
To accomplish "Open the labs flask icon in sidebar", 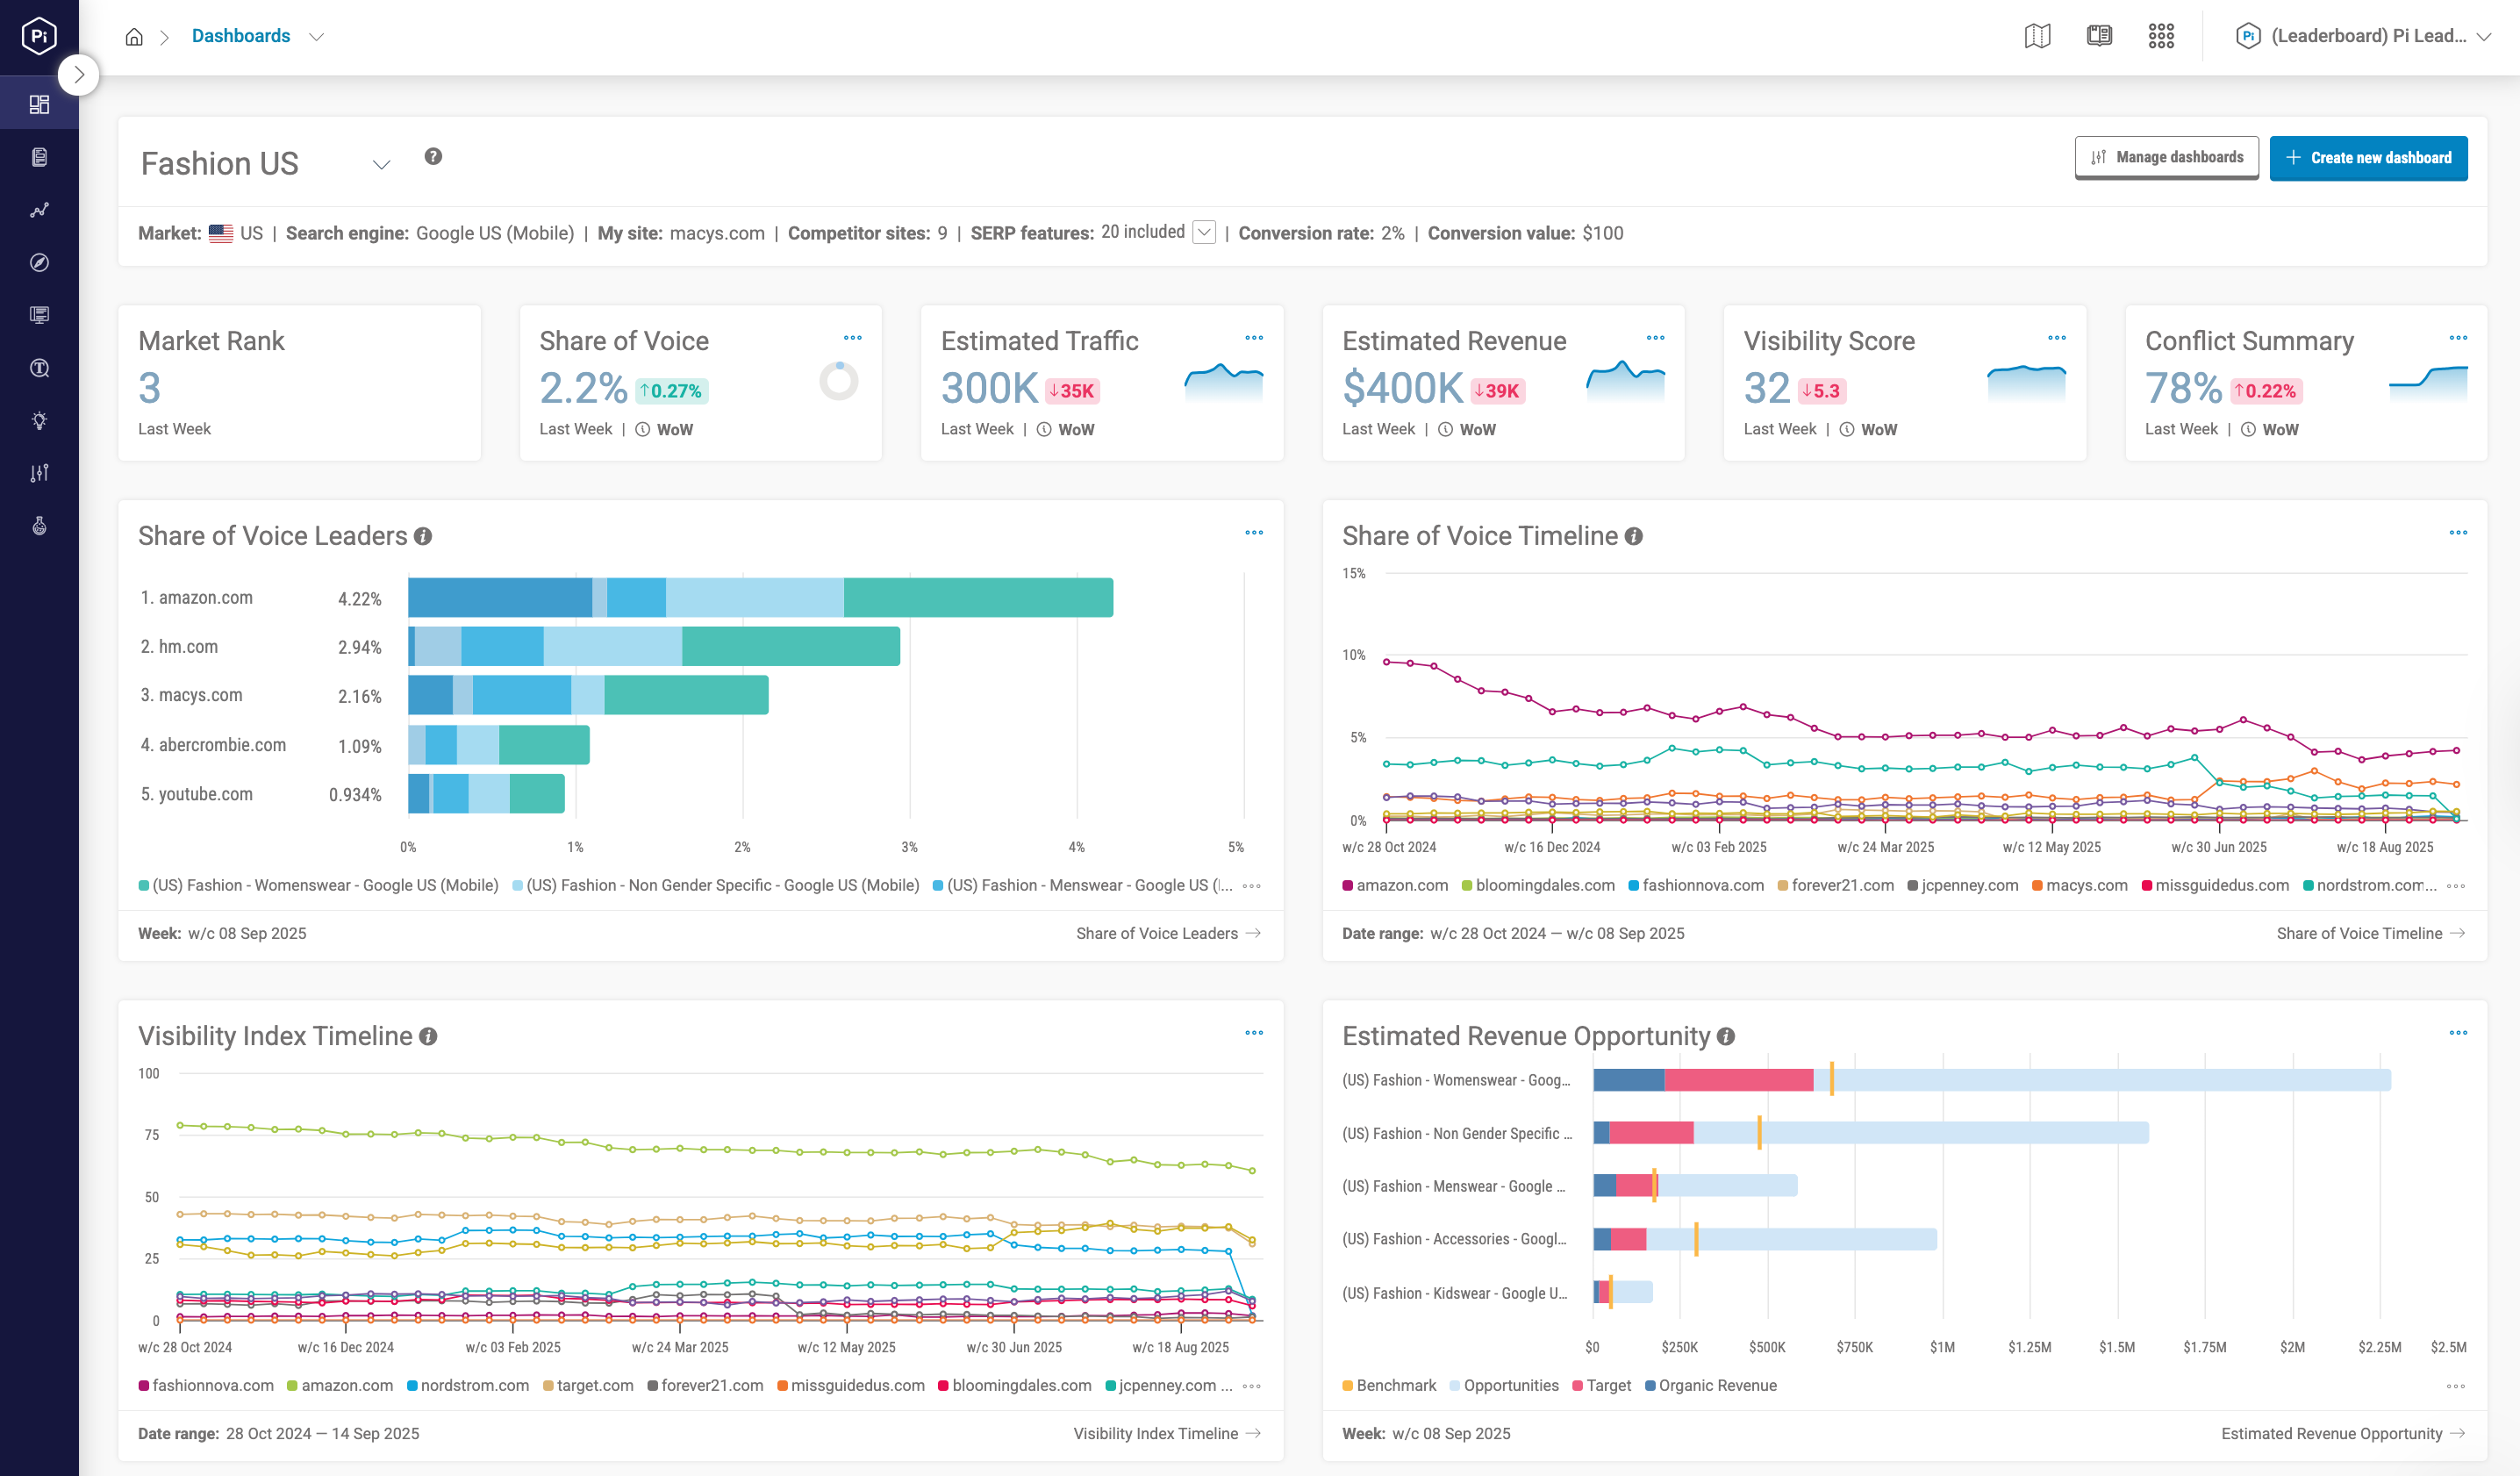I will (x=40, y=525).
